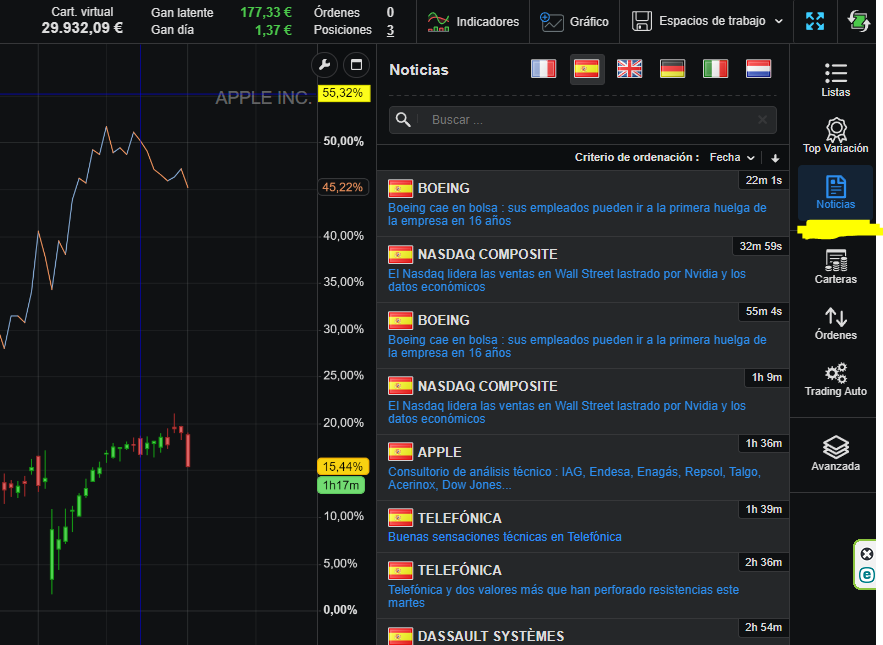Click the green circular e widget icon

(x=867, y=575)
